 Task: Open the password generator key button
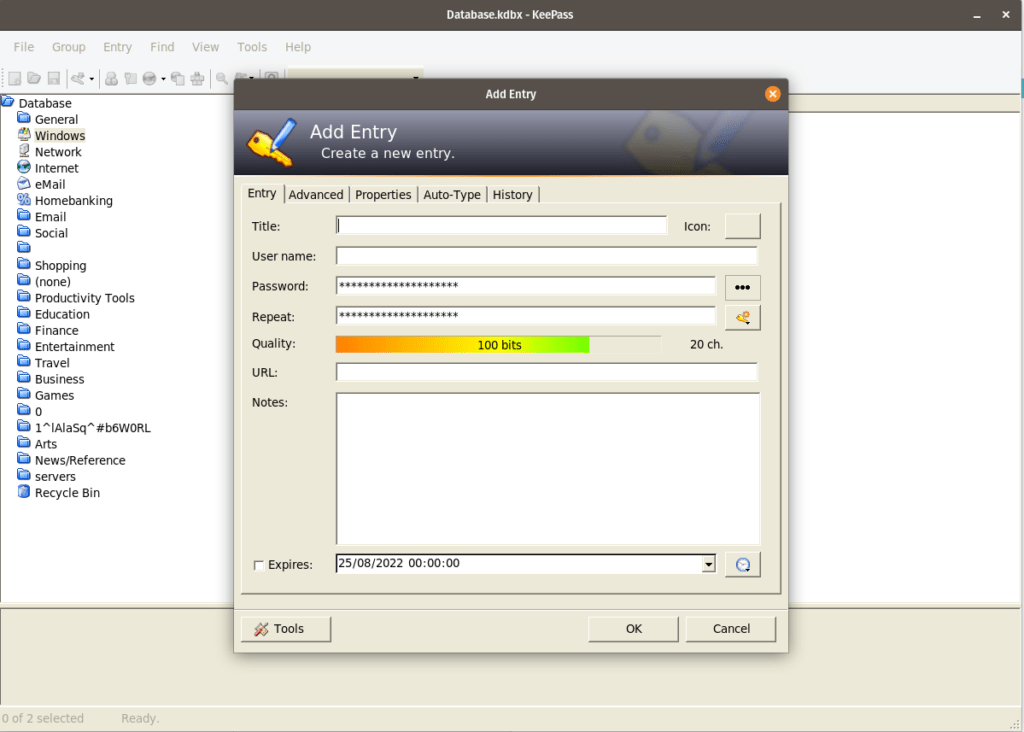pos(743,318)
